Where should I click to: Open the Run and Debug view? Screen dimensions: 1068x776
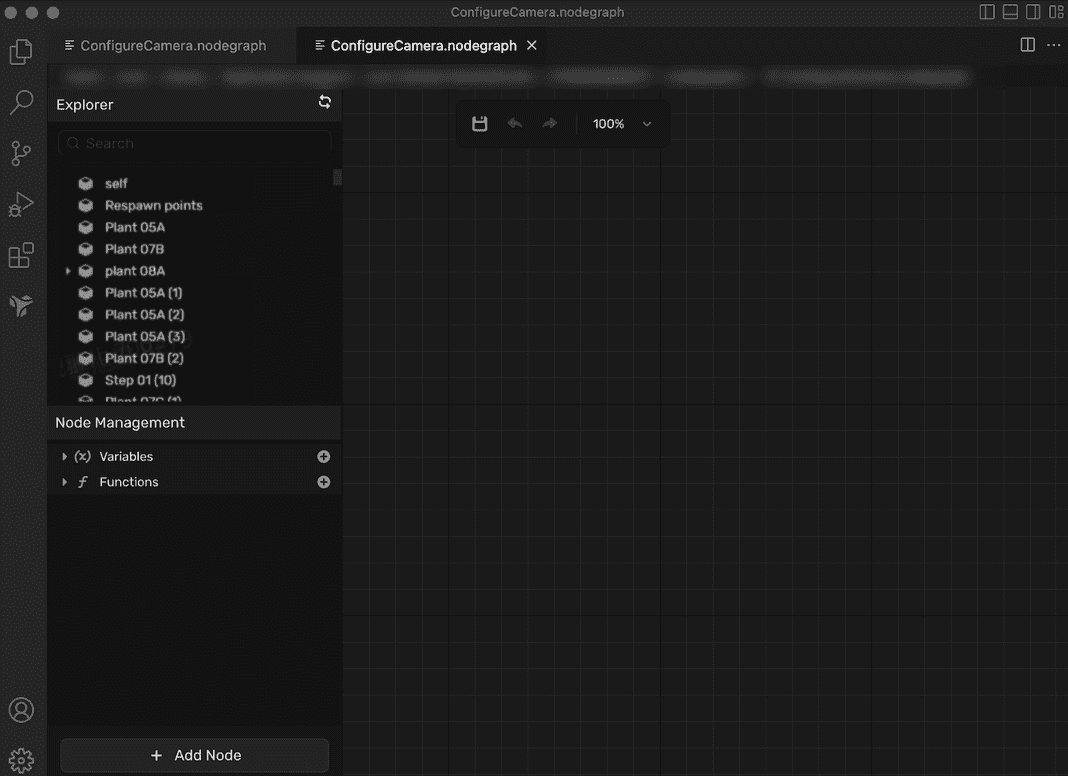tap(22, 204)
